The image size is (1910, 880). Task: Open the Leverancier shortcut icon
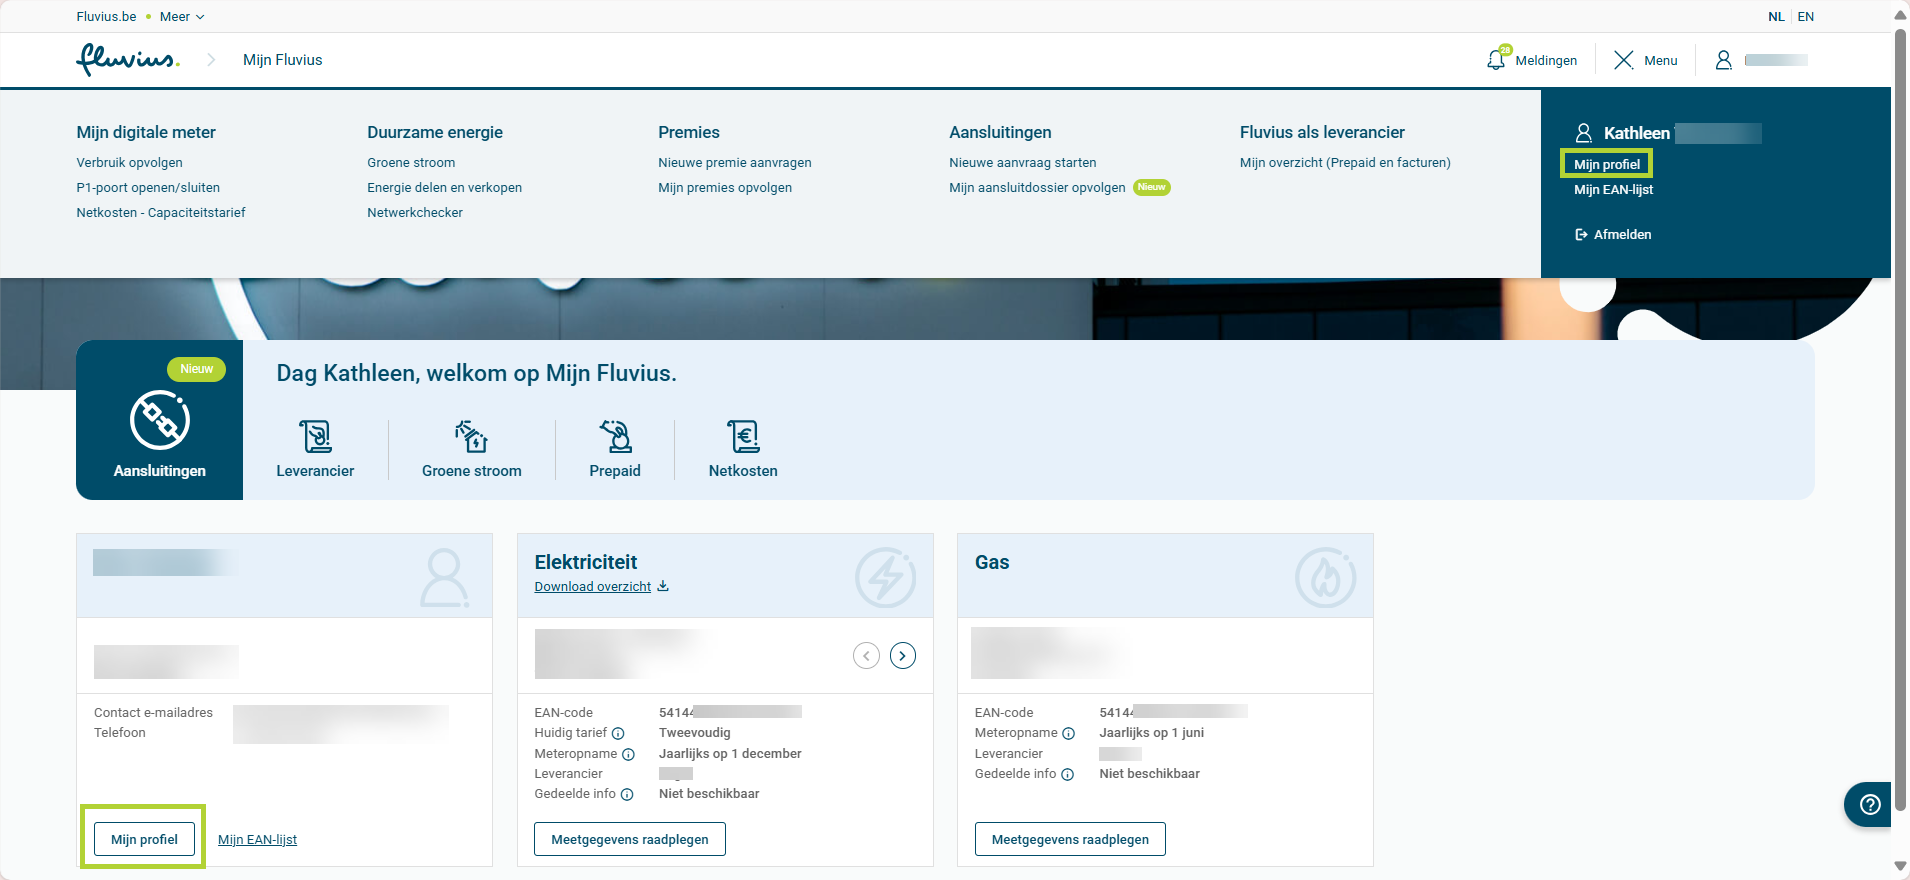(x=315, y=437)
